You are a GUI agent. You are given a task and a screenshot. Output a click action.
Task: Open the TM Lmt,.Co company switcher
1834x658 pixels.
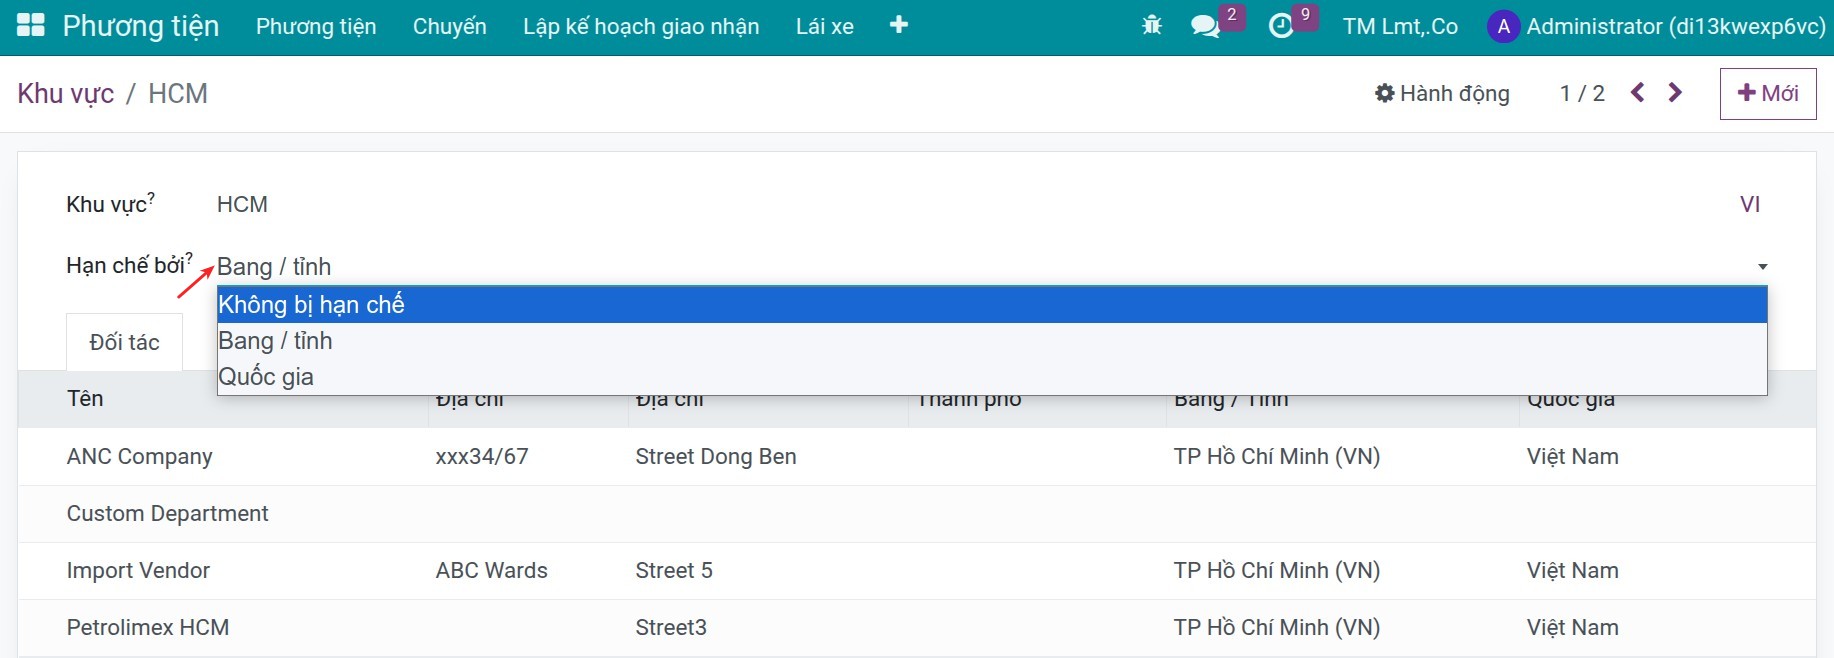coord(1400,27)
